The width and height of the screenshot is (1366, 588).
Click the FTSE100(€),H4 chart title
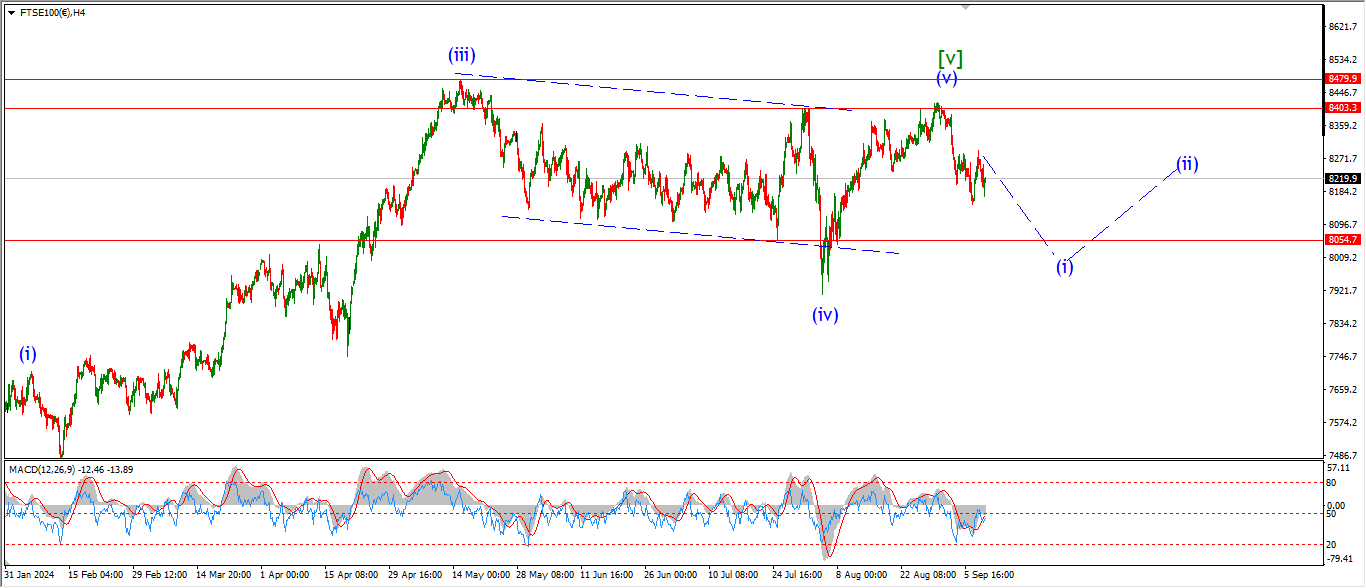click(x=52, y=13)
